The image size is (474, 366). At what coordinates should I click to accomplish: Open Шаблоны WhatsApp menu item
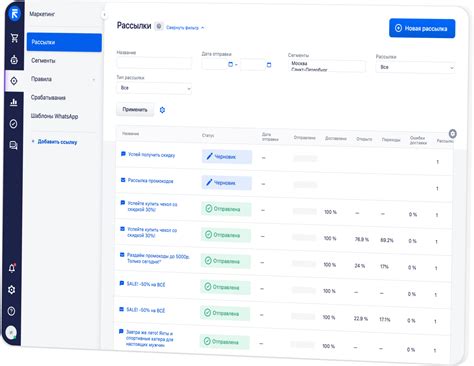(54, 116)
